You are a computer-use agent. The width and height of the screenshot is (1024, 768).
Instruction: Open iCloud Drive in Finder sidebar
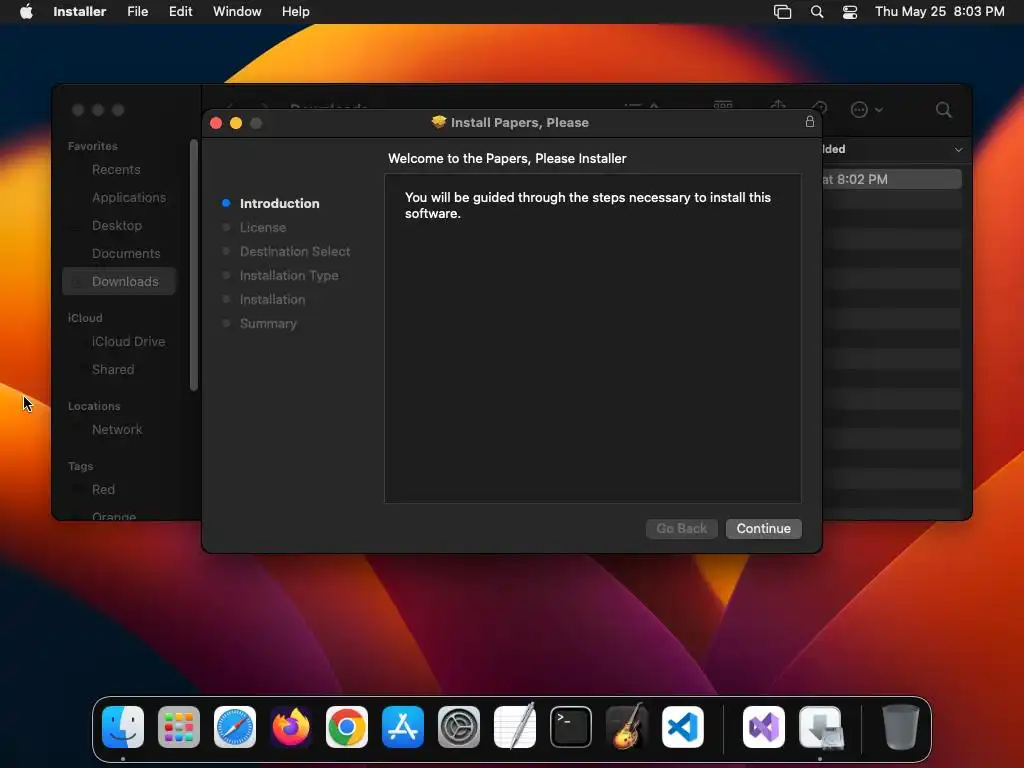coord(128,342)
